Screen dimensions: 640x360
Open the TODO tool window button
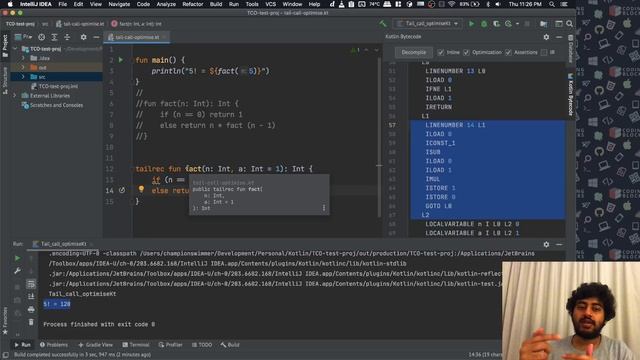point(202,345)
